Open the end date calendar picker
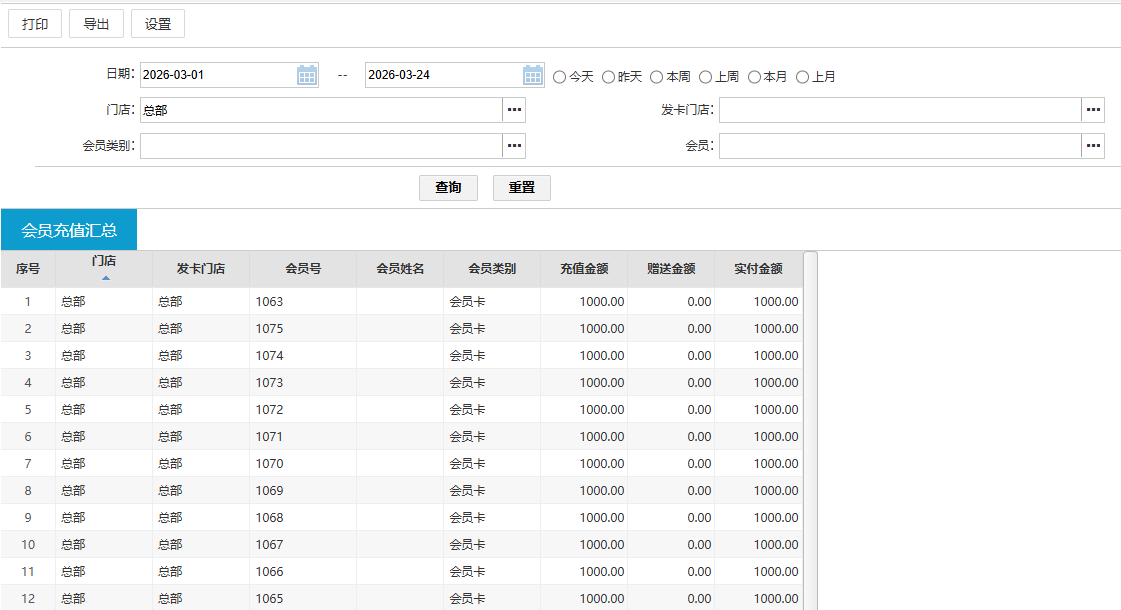This screenshot has width=1121, height=610. tap(533, 75)
